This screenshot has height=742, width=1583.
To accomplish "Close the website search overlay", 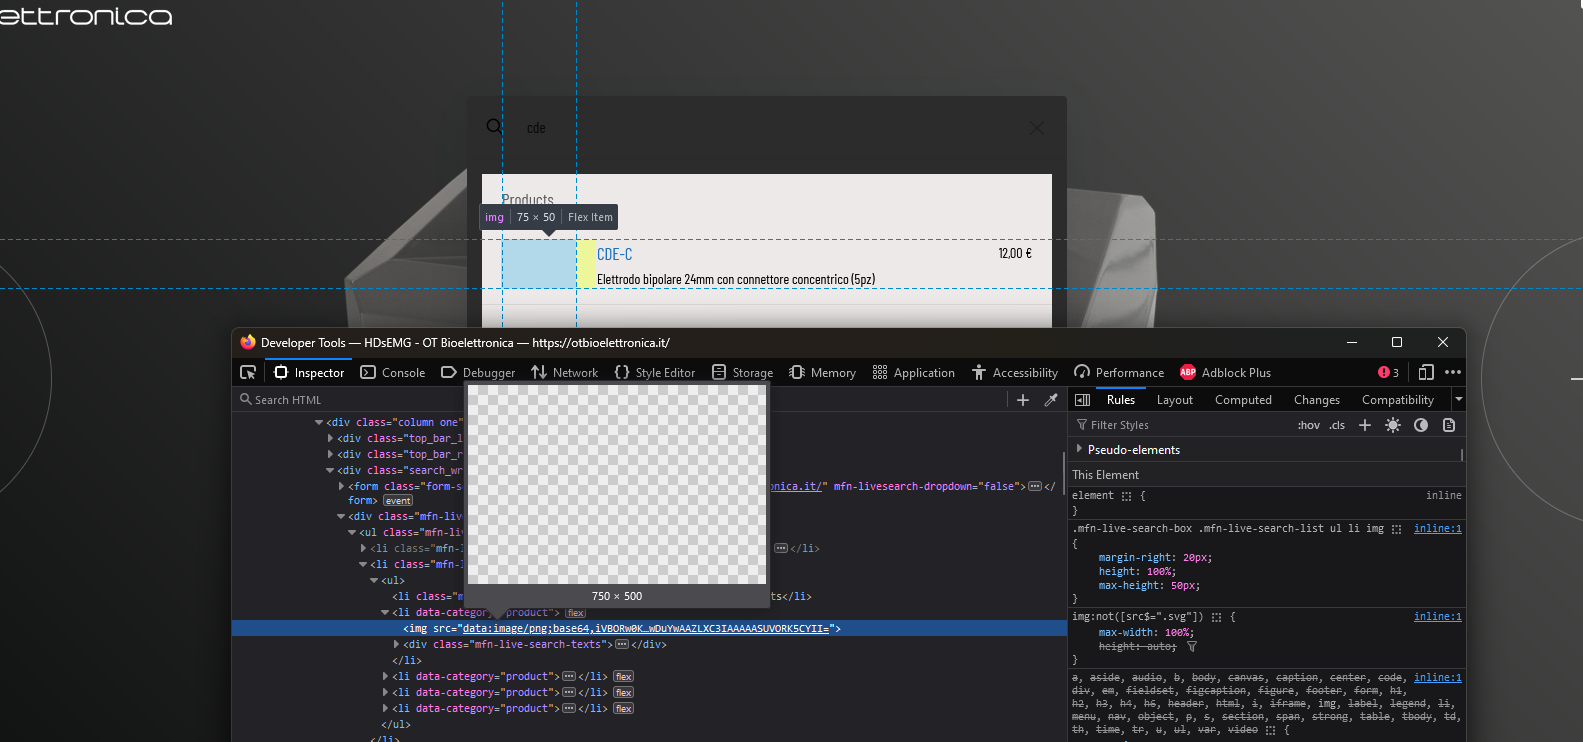I will (1037, 128).
